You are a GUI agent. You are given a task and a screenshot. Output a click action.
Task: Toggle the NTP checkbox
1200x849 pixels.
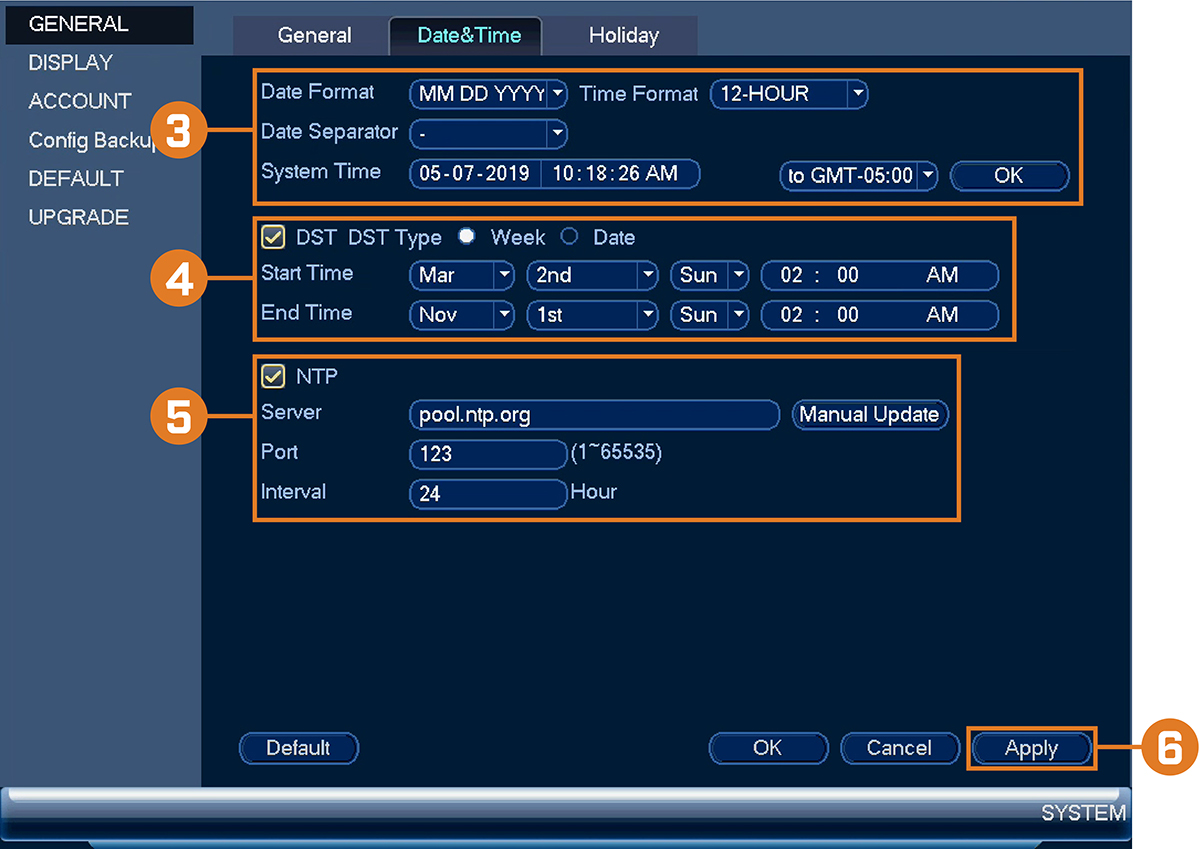click(x=273, y=376)
